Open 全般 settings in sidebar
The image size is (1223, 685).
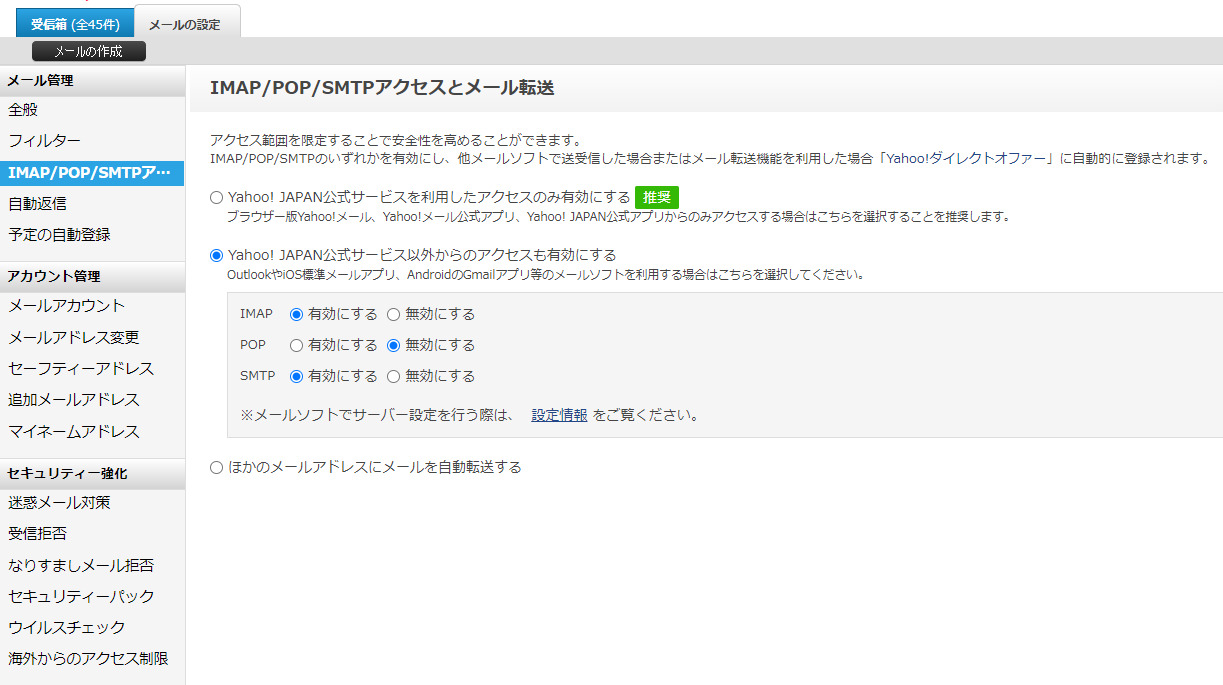23,110
